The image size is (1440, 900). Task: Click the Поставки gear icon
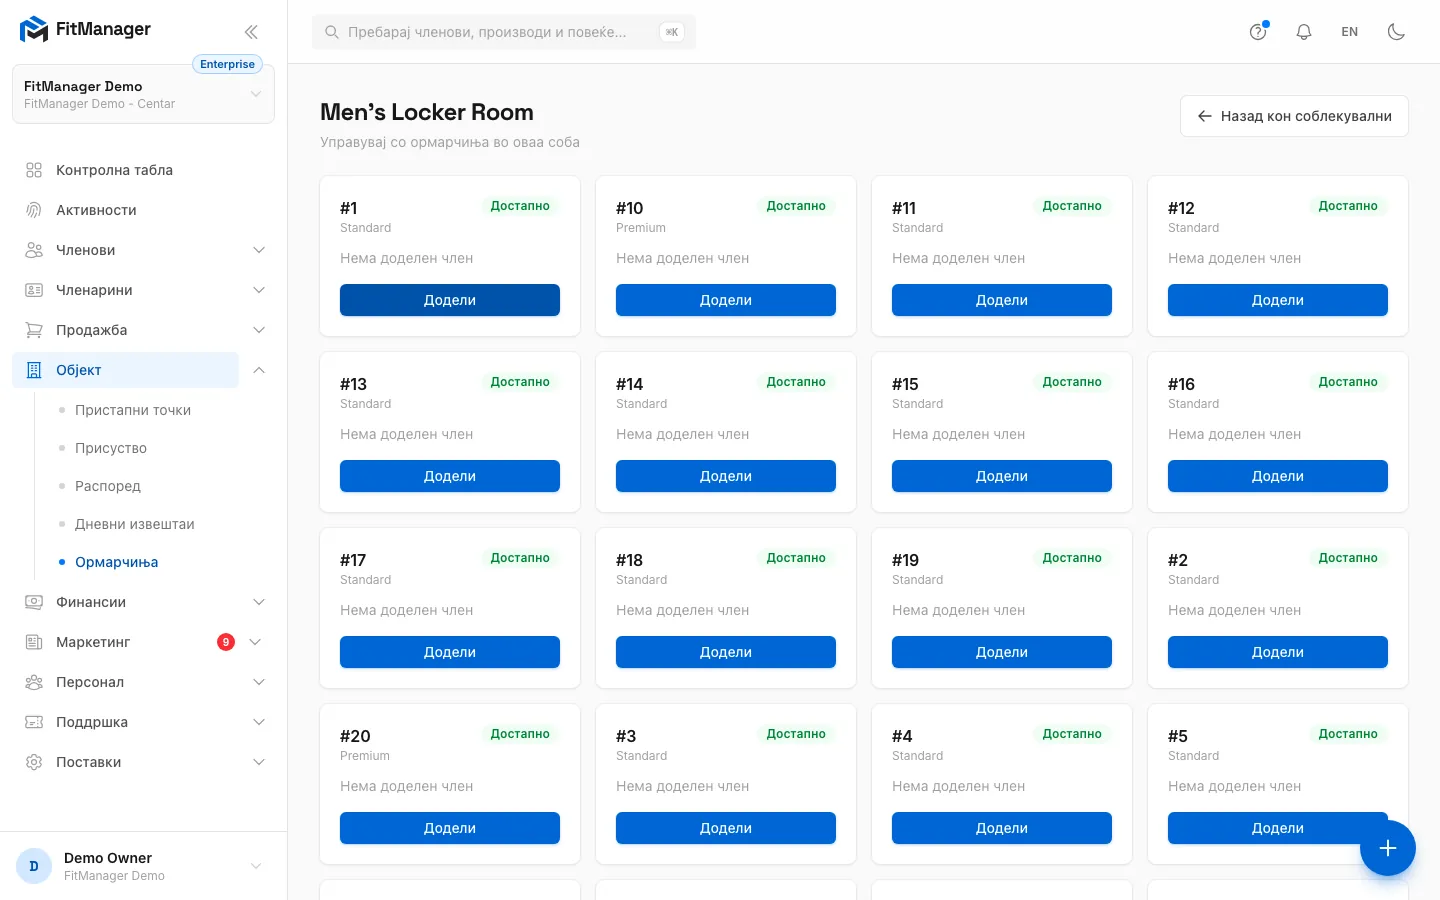(34, 762)
